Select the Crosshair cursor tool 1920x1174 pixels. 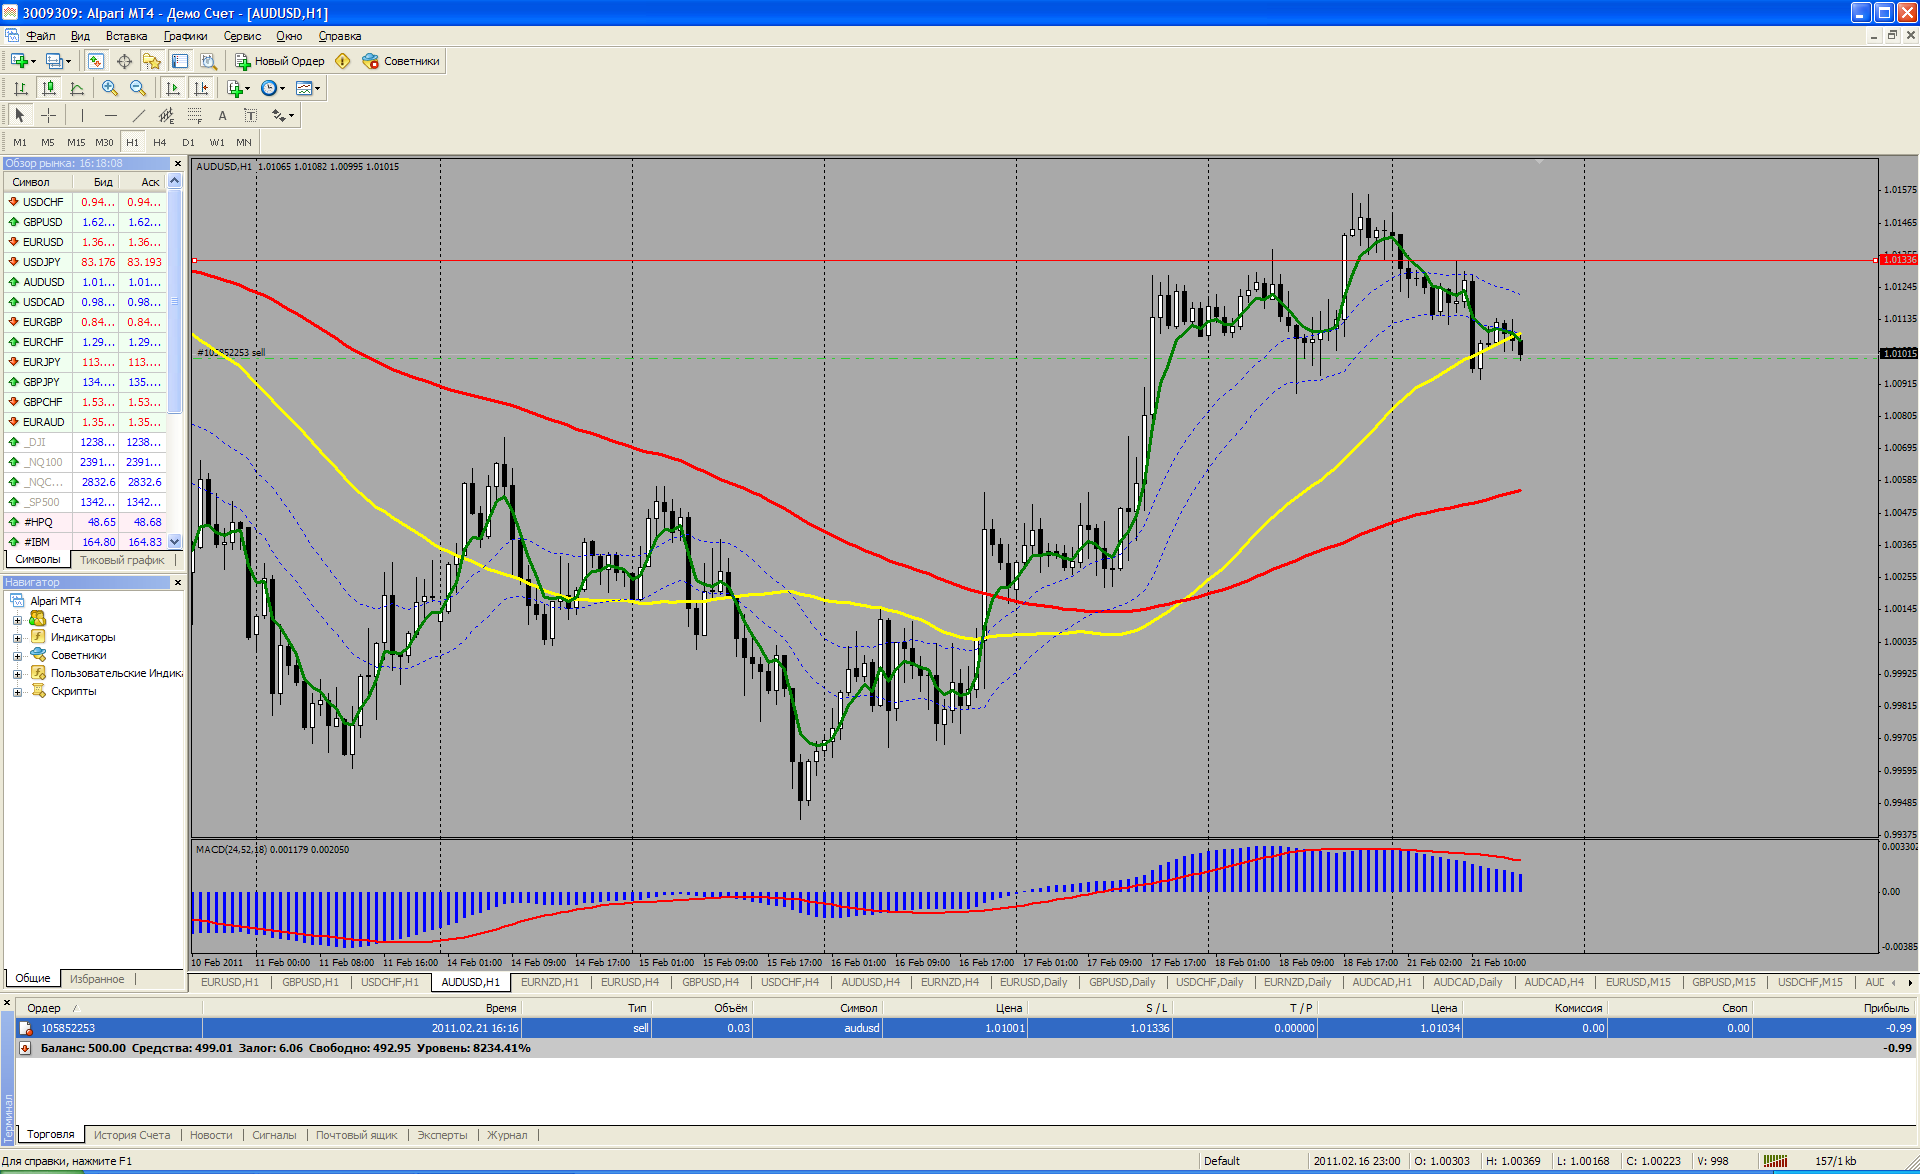pyautogui.click(x=48, y=115)
